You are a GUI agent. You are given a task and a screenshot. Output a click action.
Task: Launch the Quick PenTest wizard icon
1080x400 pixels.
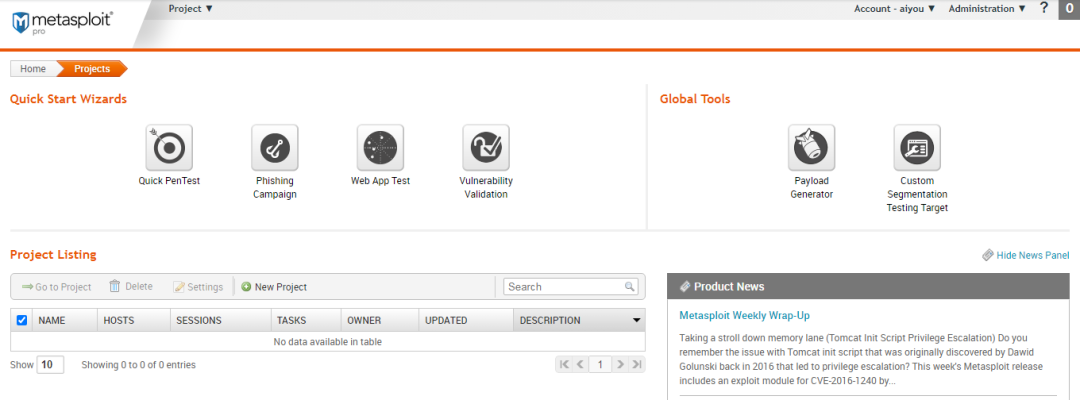169,147
